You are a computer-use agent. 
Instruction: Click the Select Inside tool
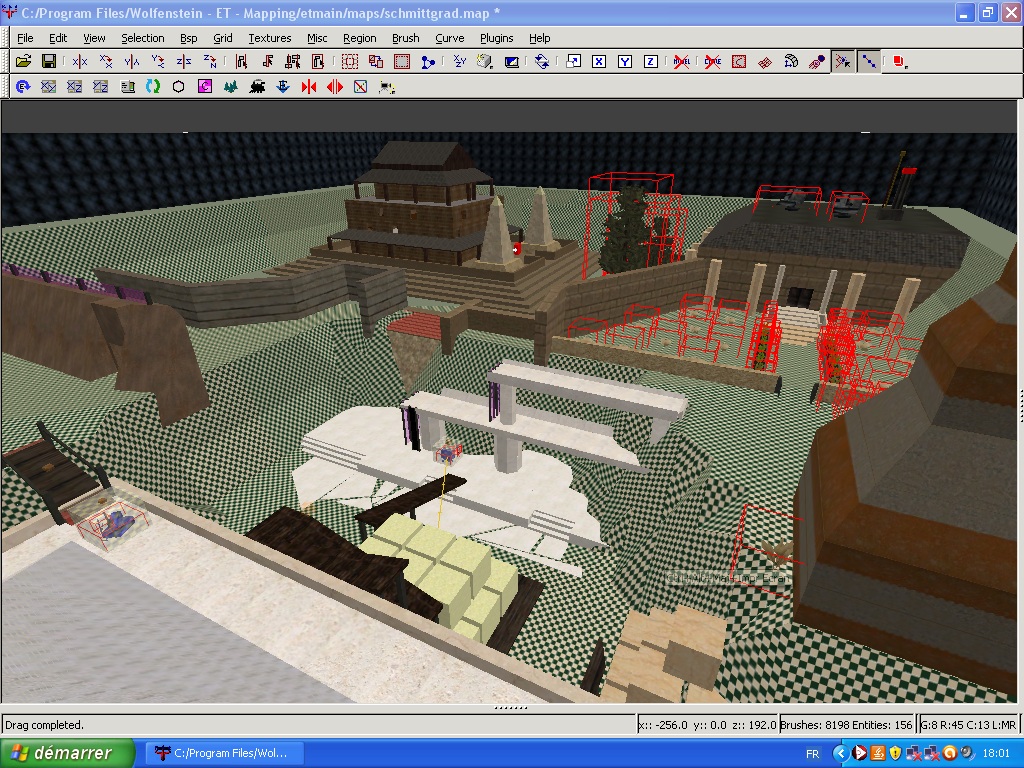tap(318, 61)
